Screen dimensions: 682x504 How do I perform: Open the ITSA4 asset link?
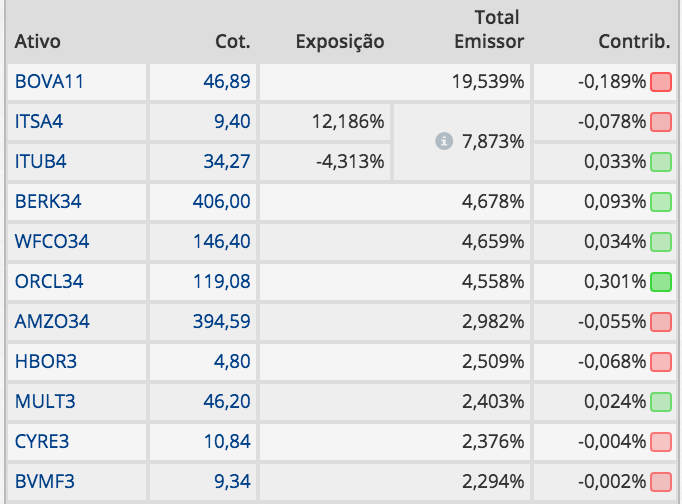pos(41,122)
